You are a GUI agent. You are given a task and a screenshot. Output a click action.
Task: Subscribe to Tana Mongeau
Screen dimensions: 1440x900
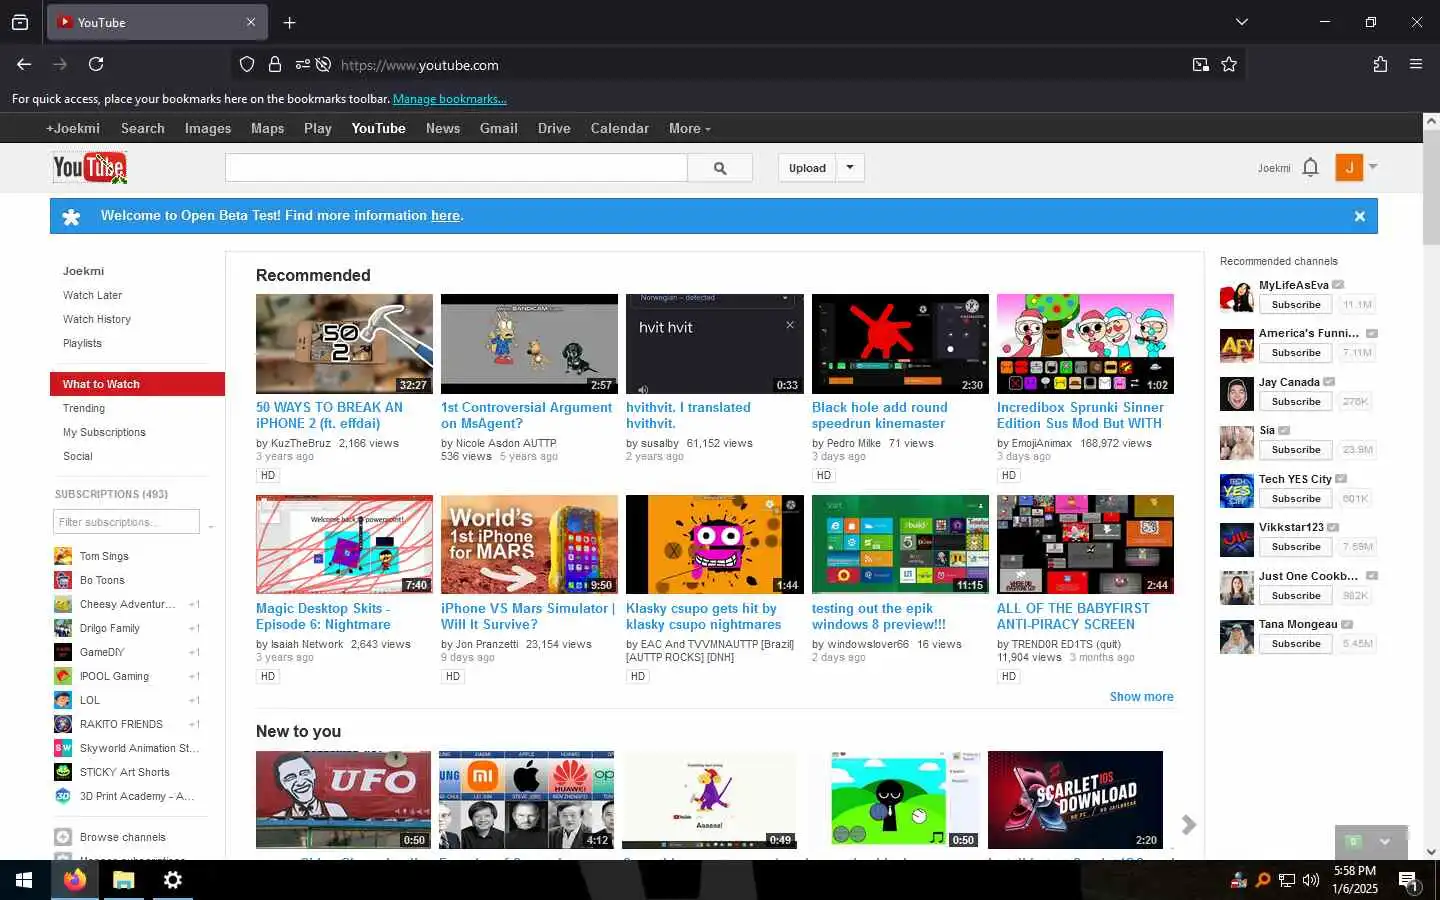coord(1296,644)
